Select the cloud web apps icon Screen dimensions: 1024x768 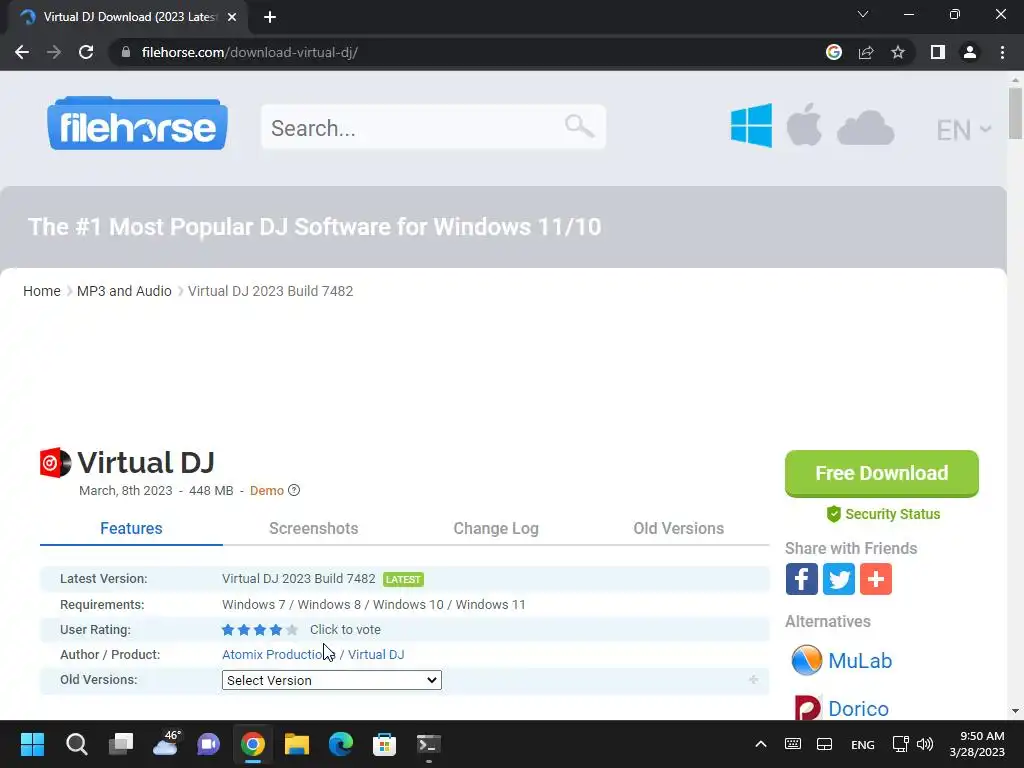click(x=865, y=128)
